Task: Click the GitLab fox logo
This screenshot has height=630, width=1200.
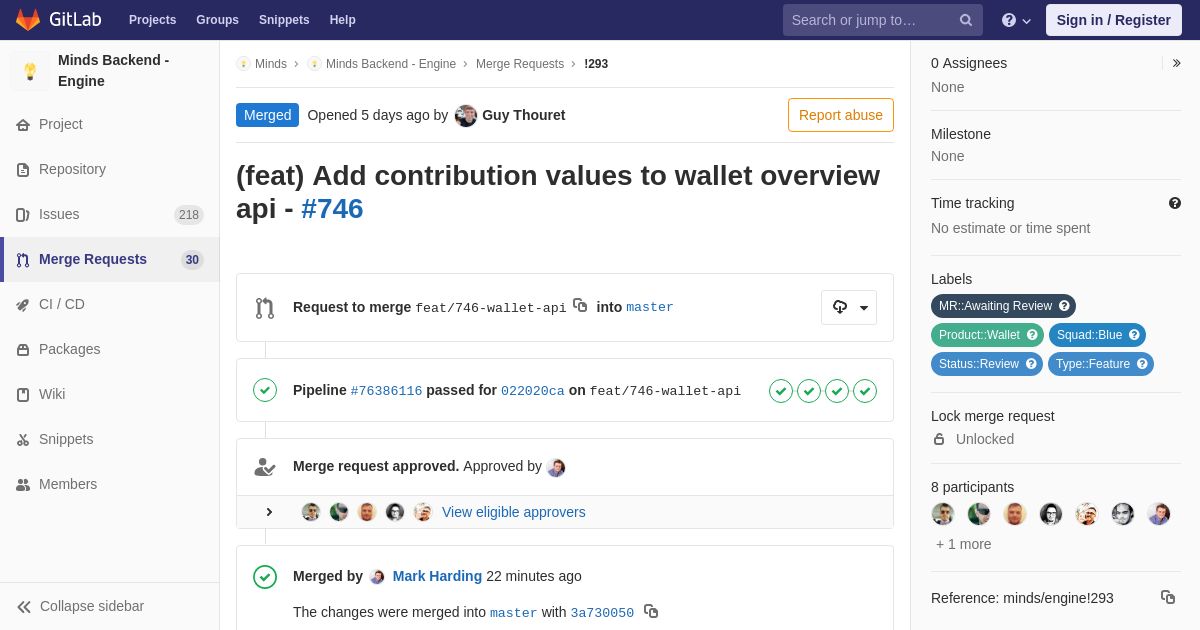Action: [x=28, y=20]
